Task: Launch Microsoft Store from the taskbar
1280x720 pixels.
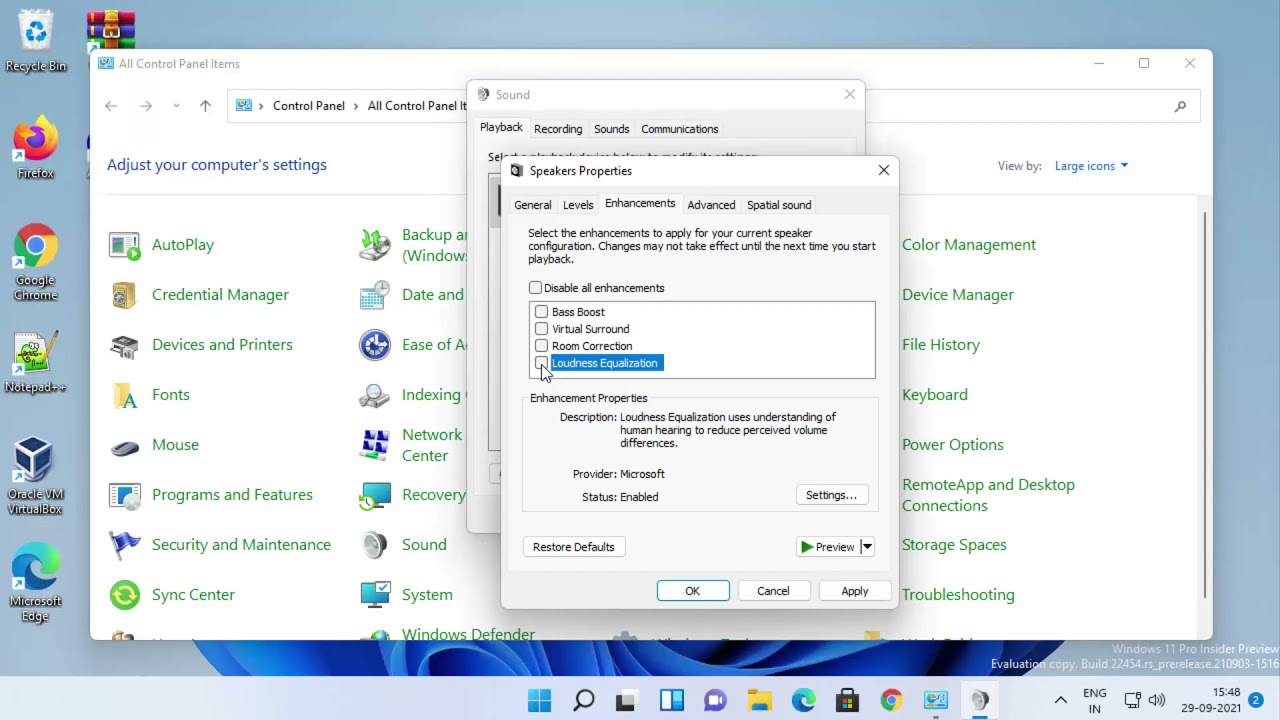Action: click(847, 700)
